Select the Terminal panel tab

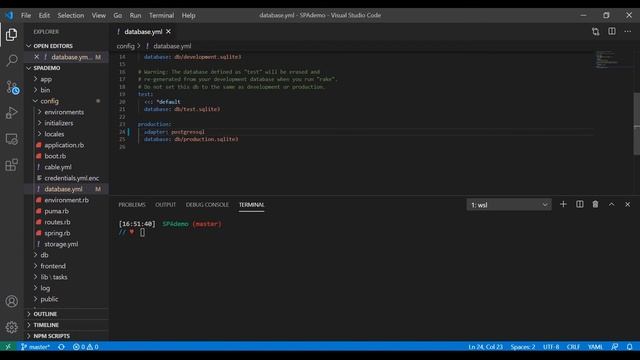pyautogui.click(x=251, y=204)
